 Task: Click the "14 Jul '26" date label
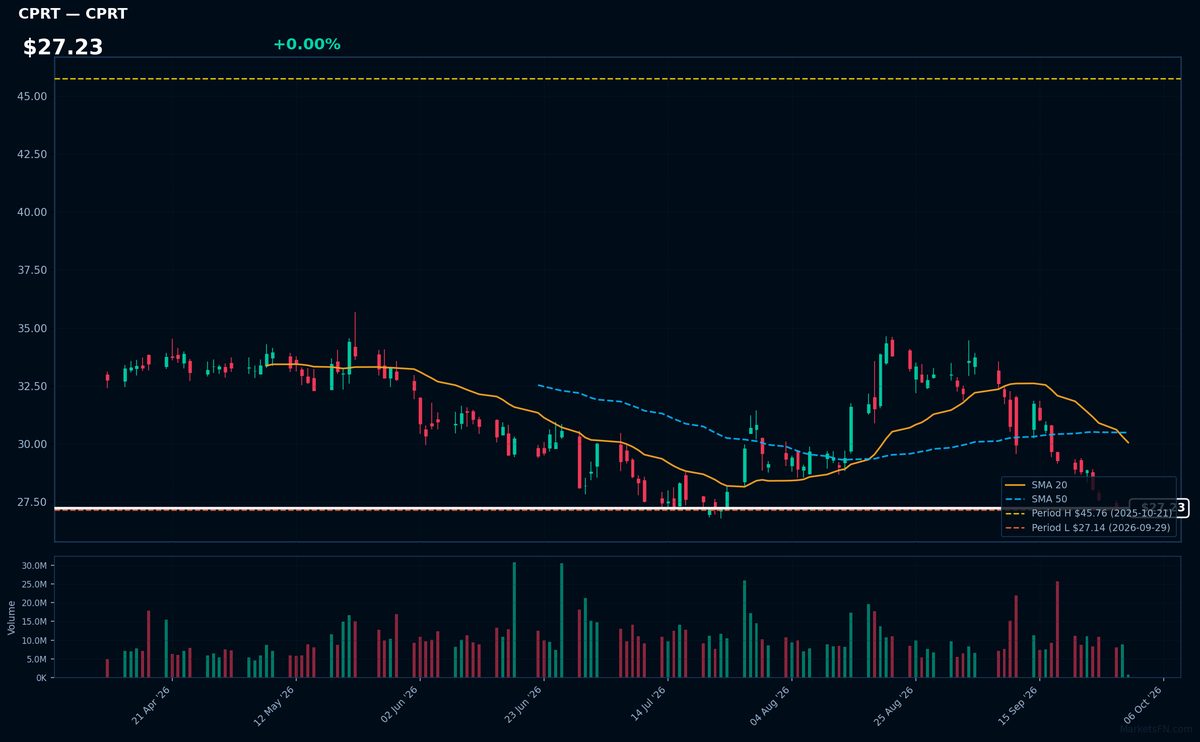[648, 704]
